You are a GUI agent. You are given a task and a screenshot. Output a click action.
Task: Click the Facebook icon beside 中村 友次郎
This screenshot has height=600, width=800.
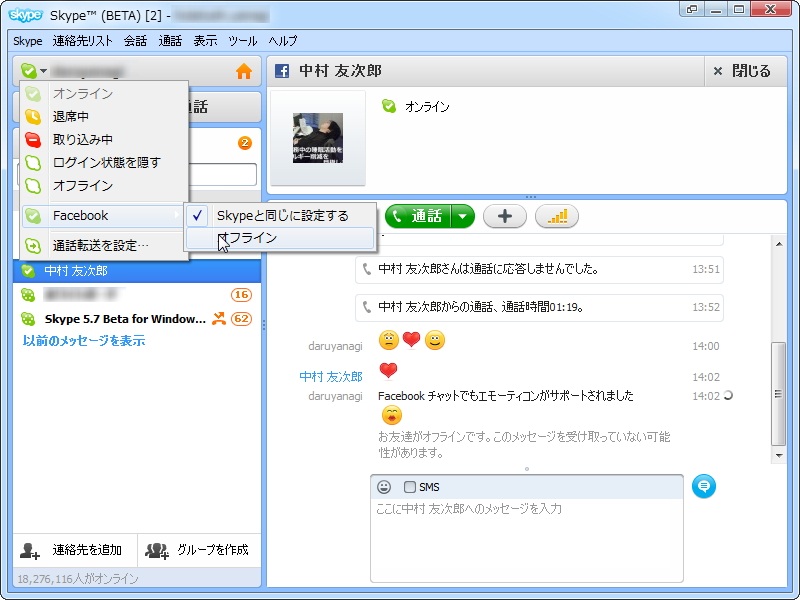pyautogui.click(x=282, y=71)
